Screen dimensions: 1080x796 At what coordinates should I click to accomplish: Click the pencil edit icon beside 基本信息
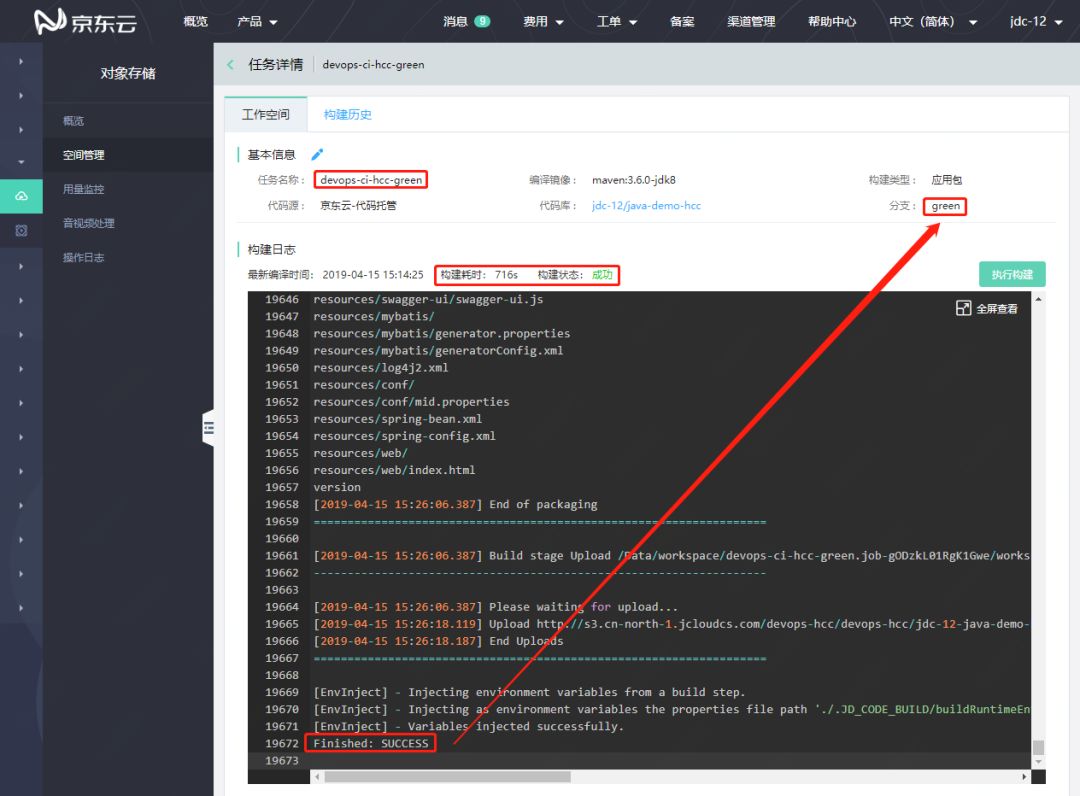317,154
